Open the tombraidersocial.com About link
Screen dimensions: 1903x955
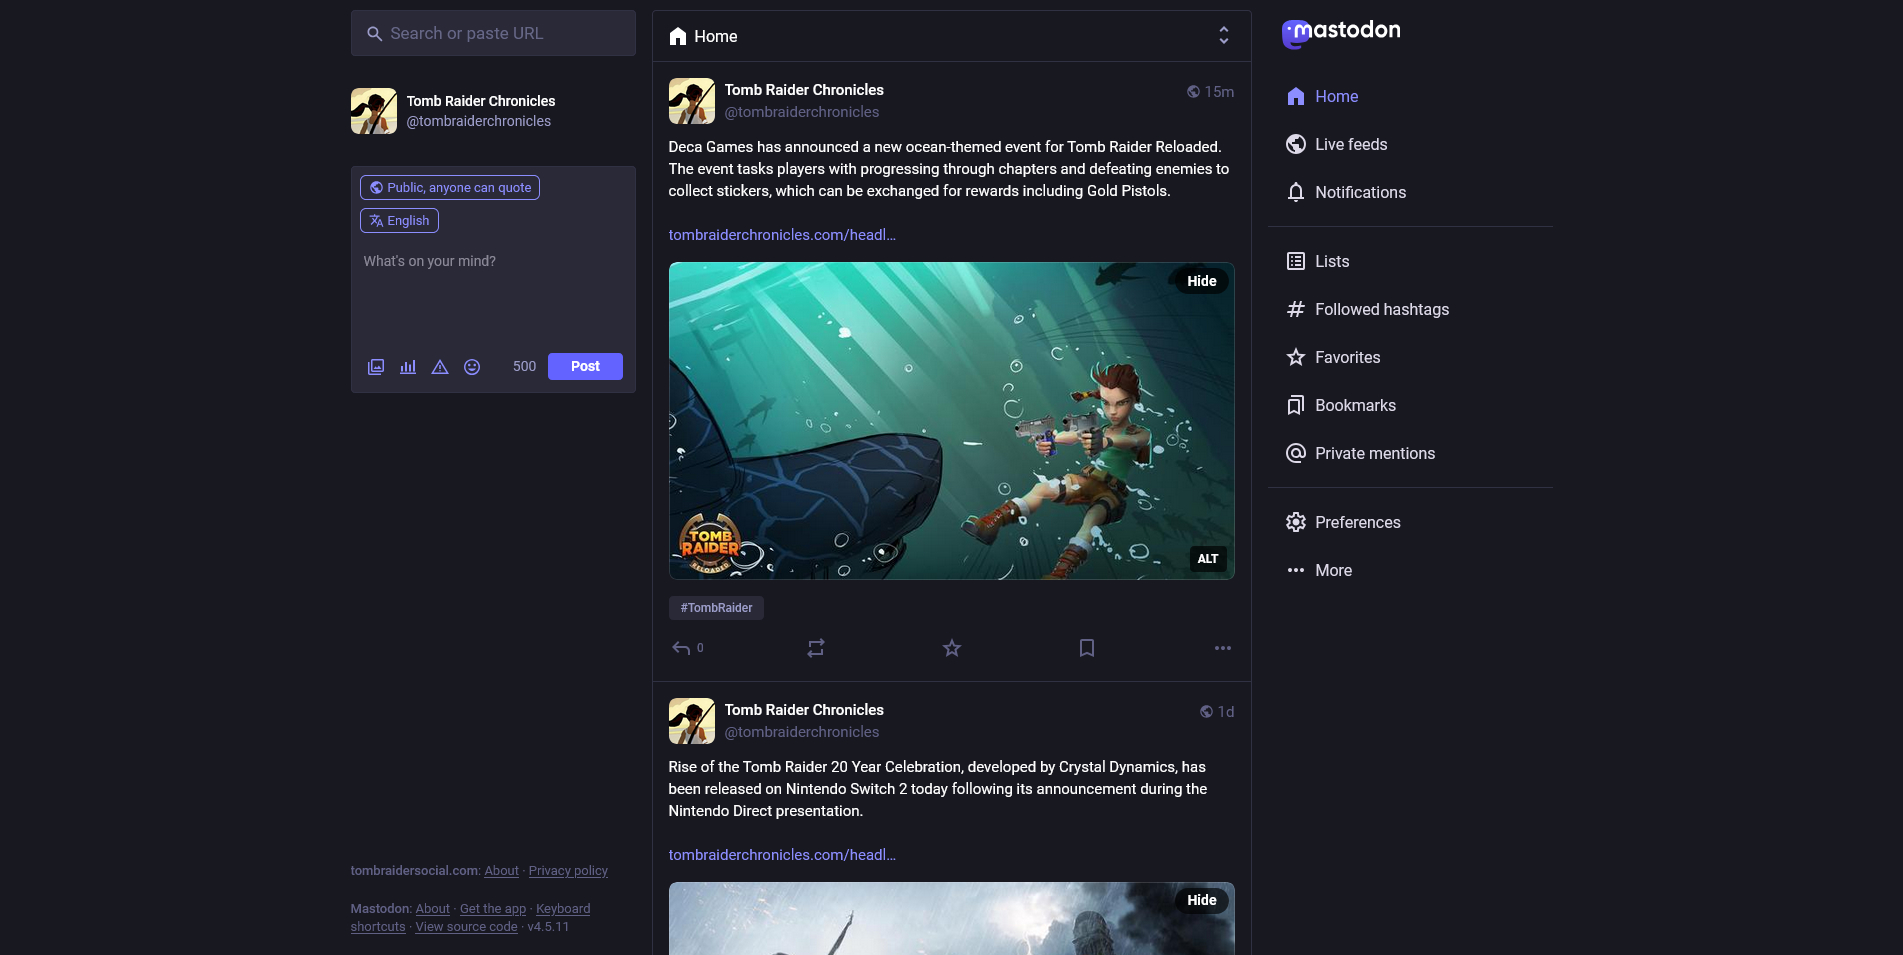pyautogui.click(x=502, y=871)
